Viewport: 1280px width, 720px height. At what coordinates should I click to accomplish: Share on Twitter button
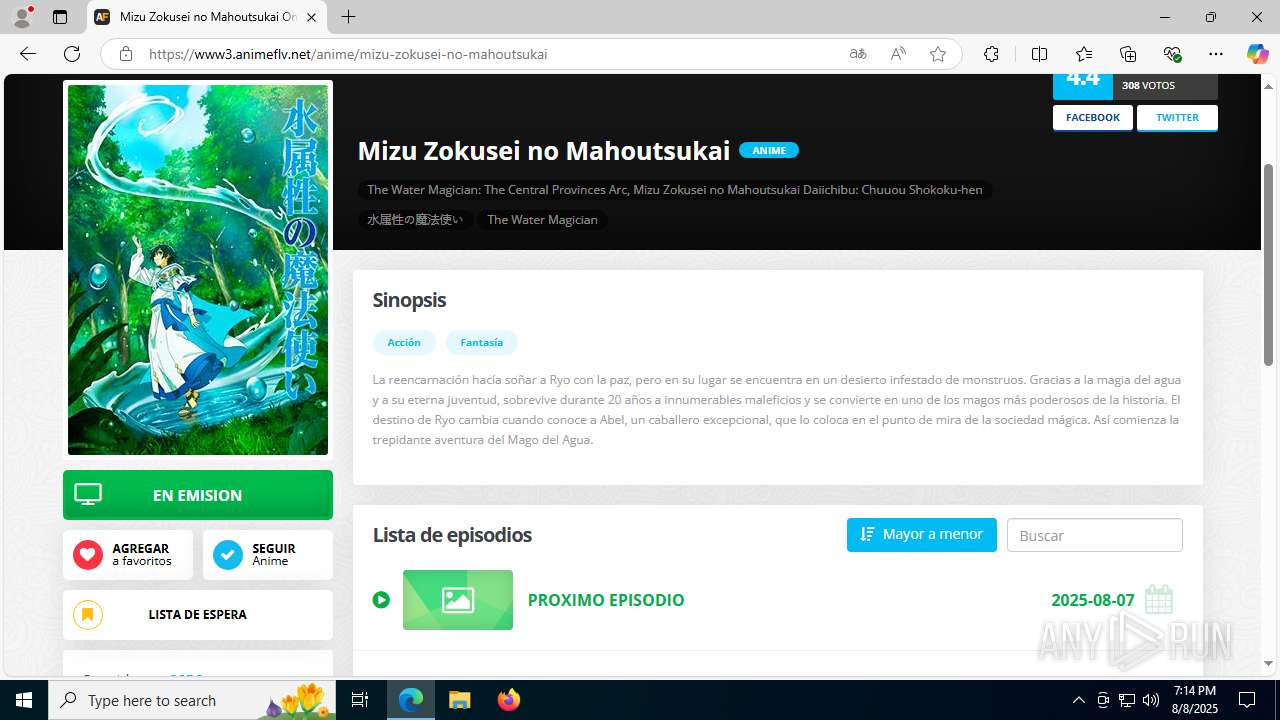click(x=1177, y=118)
